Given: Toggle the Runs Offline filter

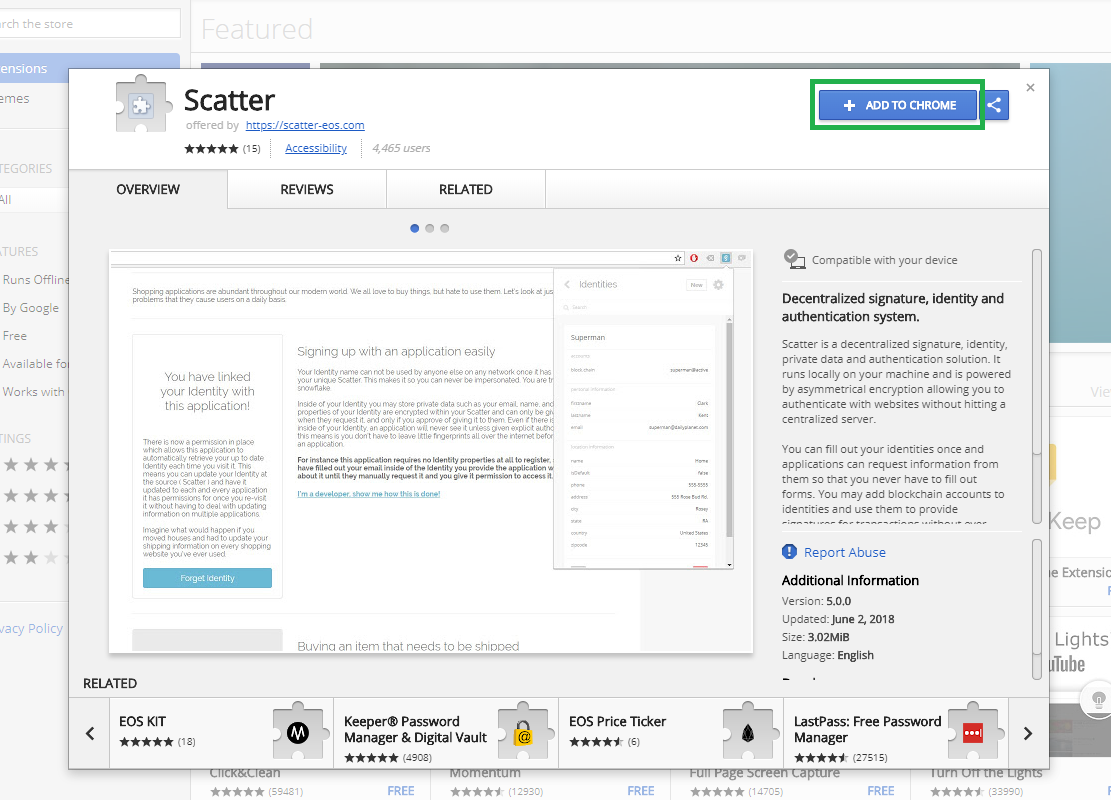Looking at the screenshot, I should [x=35, y=279].
